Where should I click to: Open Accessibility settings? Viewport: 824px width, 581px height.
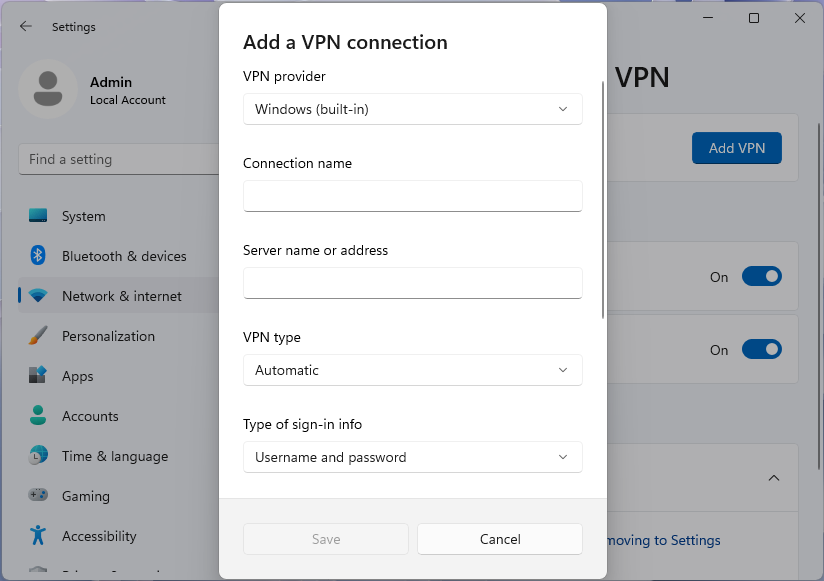point(40,536)
